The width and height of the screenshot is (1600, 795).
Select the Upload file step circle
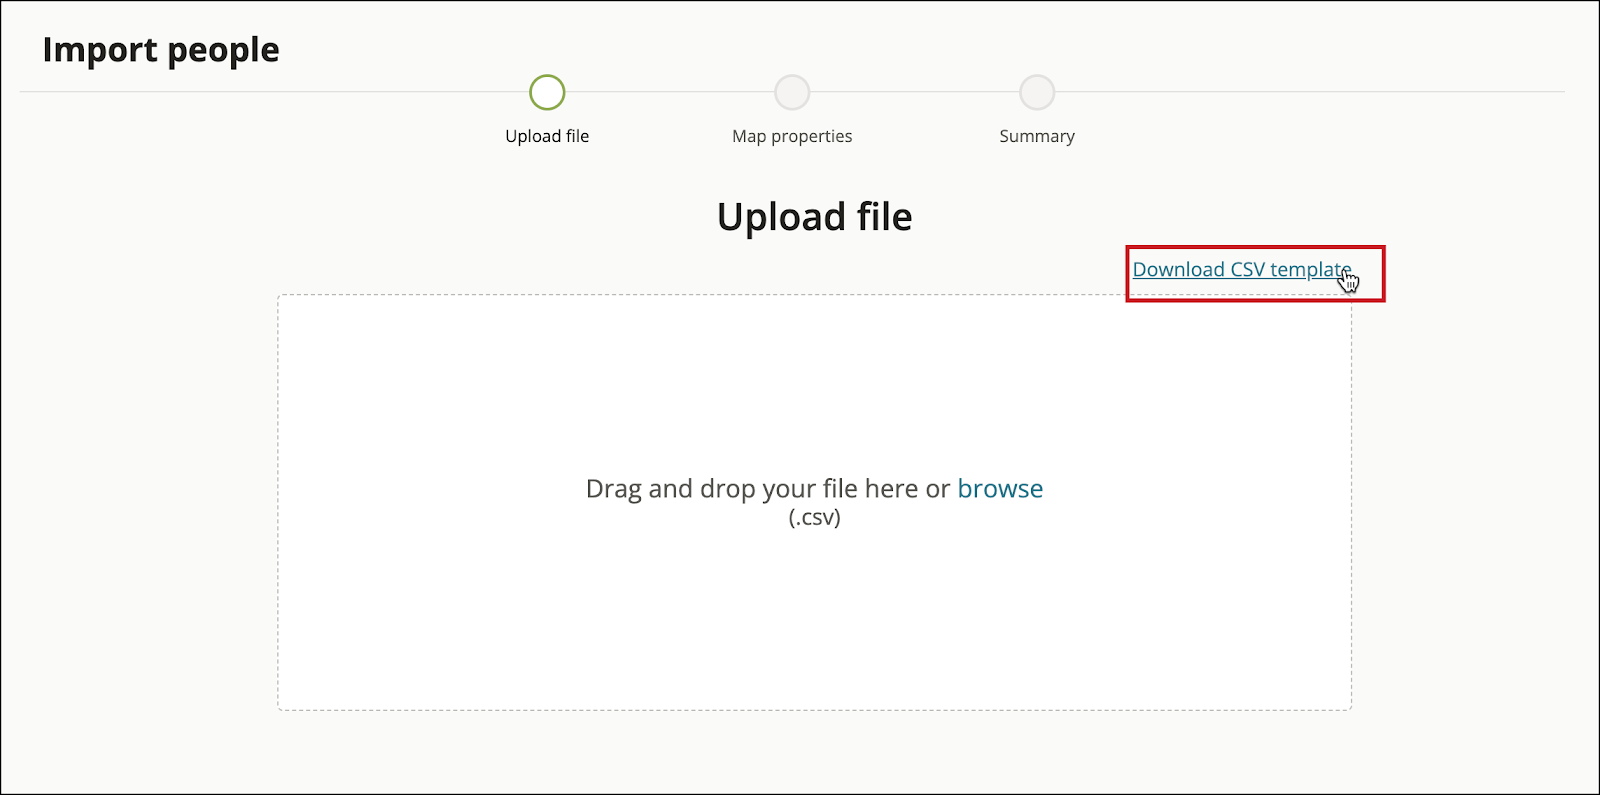(547, 92)
